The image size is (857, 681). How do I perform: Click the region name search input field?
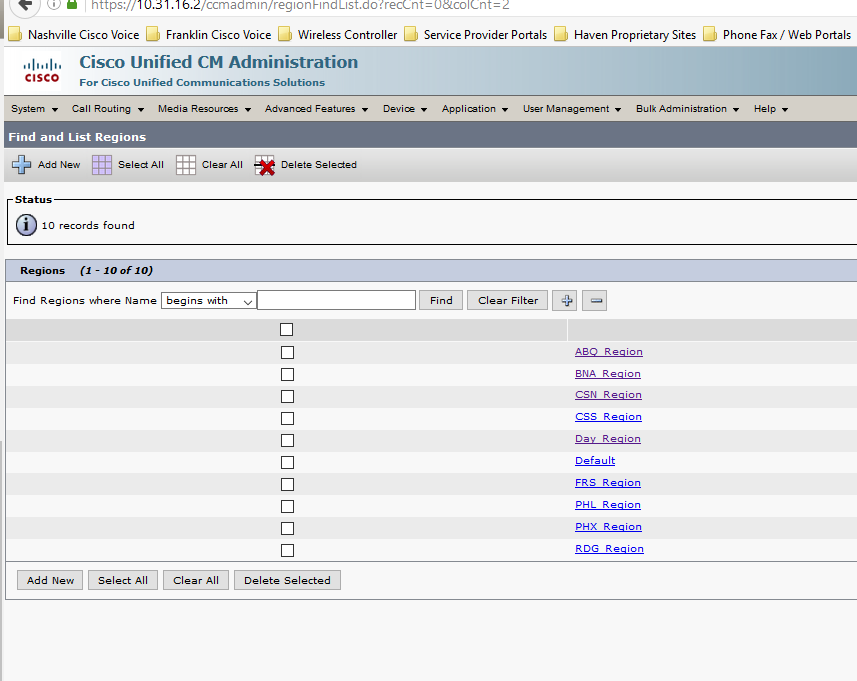(x=337, y=300)
